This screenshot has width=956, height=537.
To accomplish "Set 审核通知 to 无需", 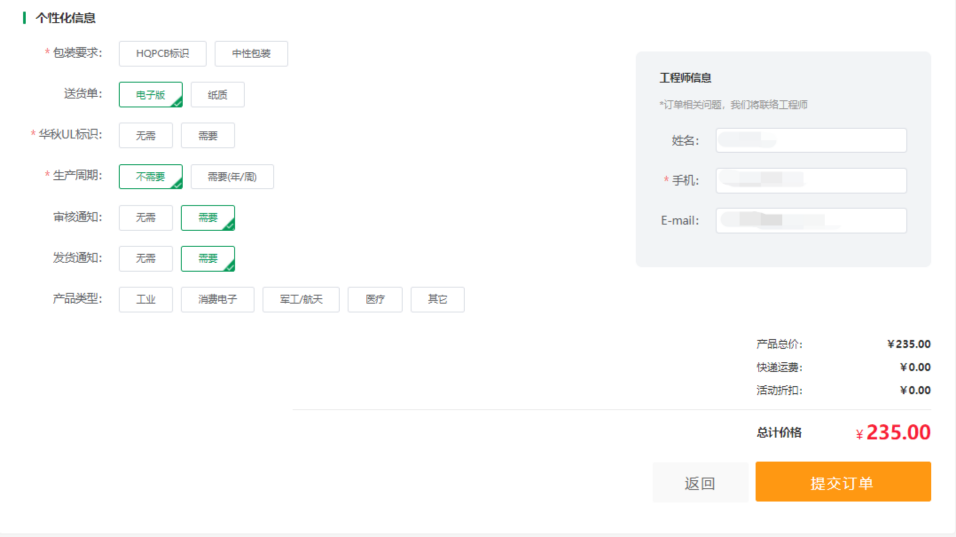I will click(x=145, y=218).
